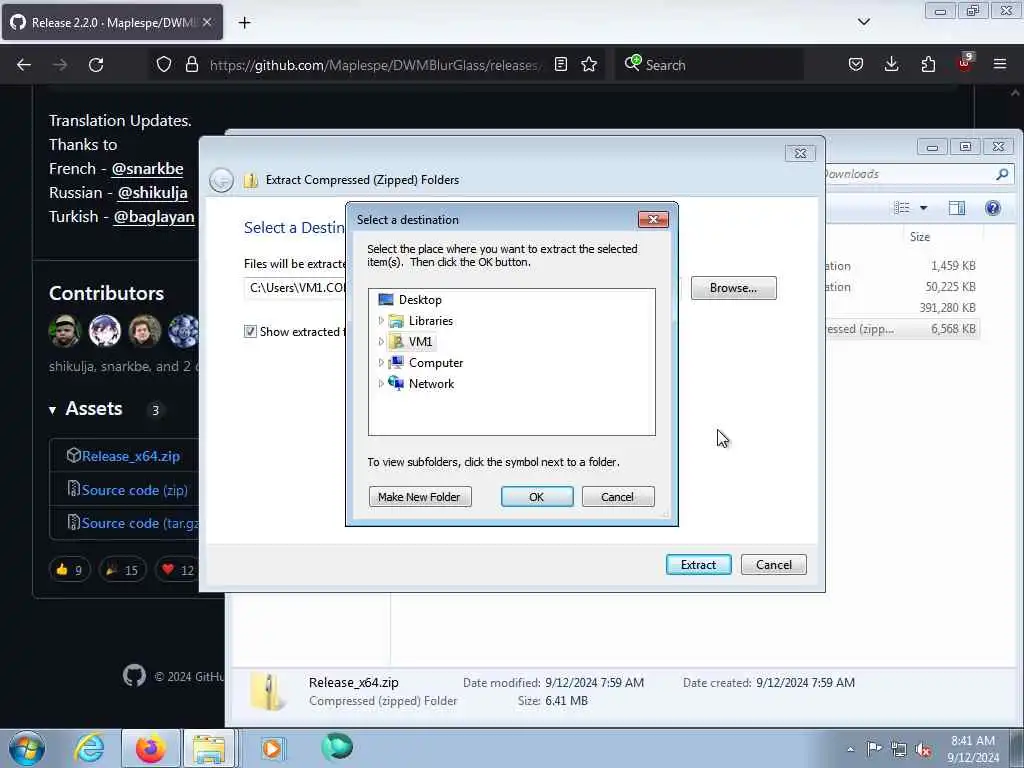The width and height of the screenshot is (1024, 768).
Task: Open @snarkbe contributor profile link
Action: pyautogui.click(x=147, y=168)
